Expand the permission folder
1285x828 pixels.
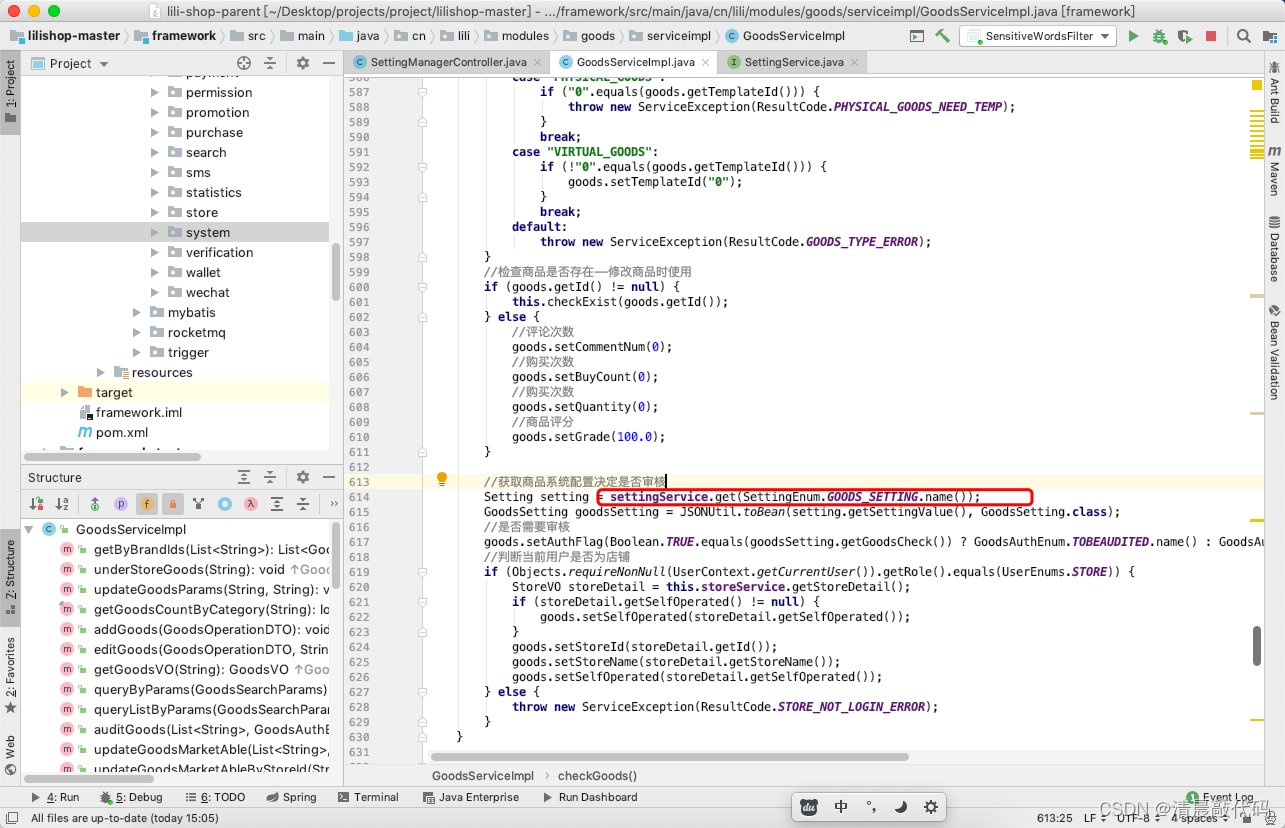click(154, 92)
